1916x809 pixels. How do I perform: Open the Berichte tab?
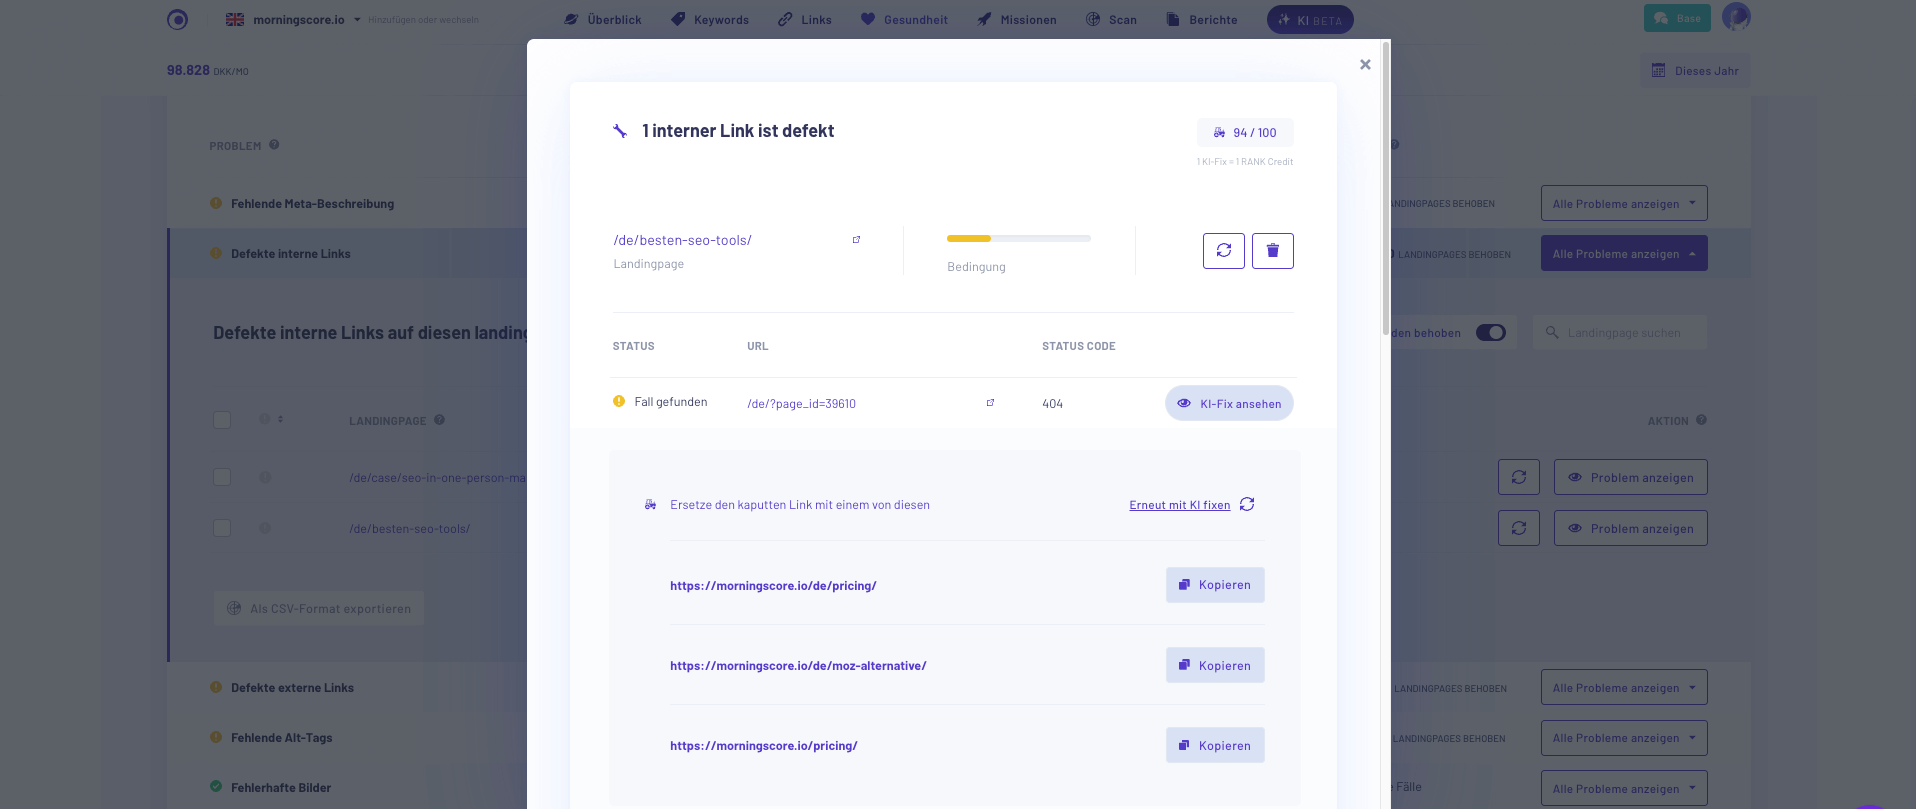[x=1202, y=19]
